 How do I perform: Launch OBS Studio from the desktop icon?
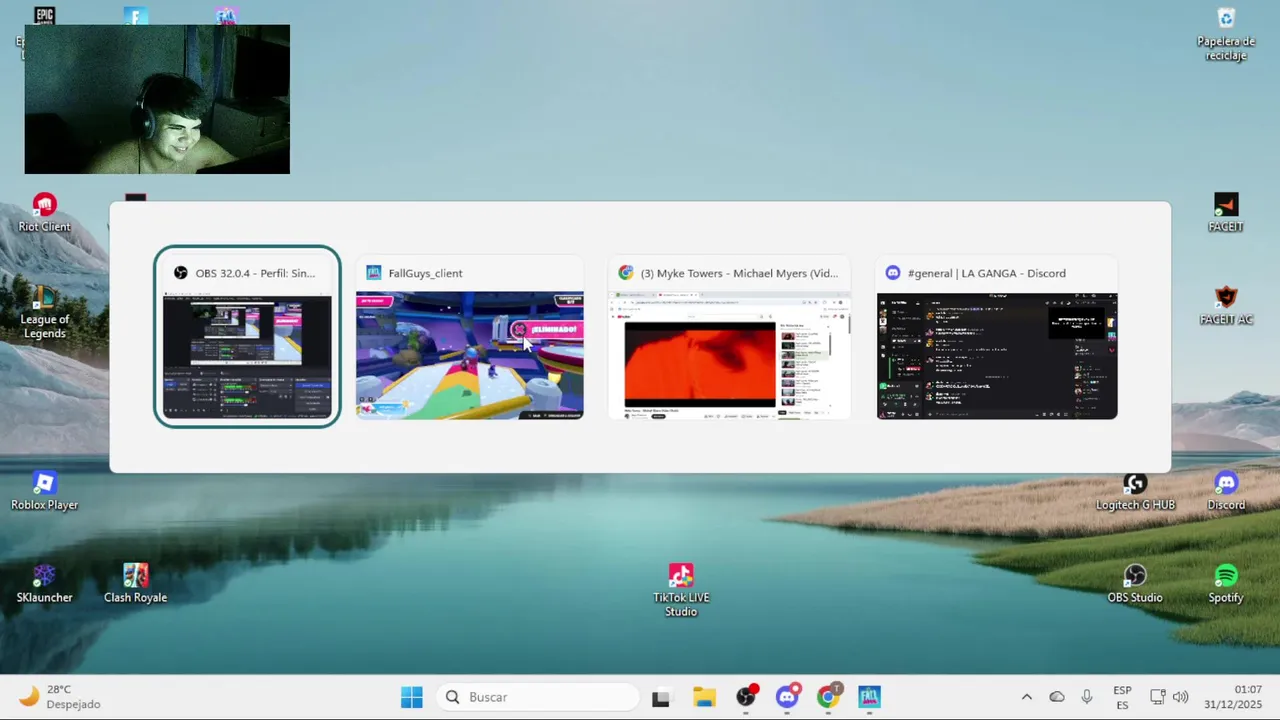[x=1135, y=584]
